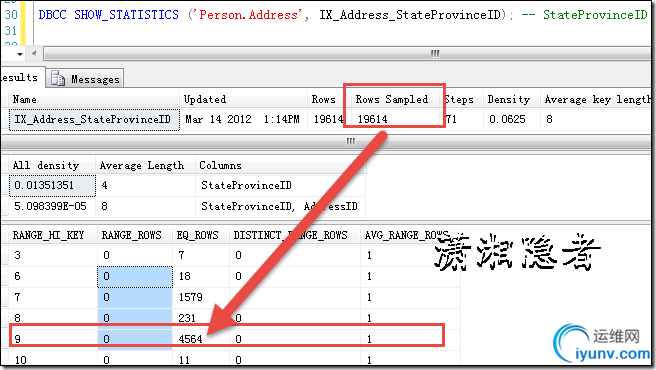Select the Mar 14 2012 1:14PM cell
The image size is (656, 370).
[x=244, y=120]
